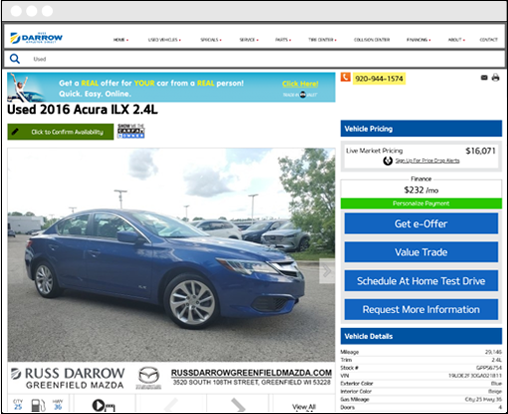Open the Parts menu
This screenshot has width=508, height=414.
(283, 40)
